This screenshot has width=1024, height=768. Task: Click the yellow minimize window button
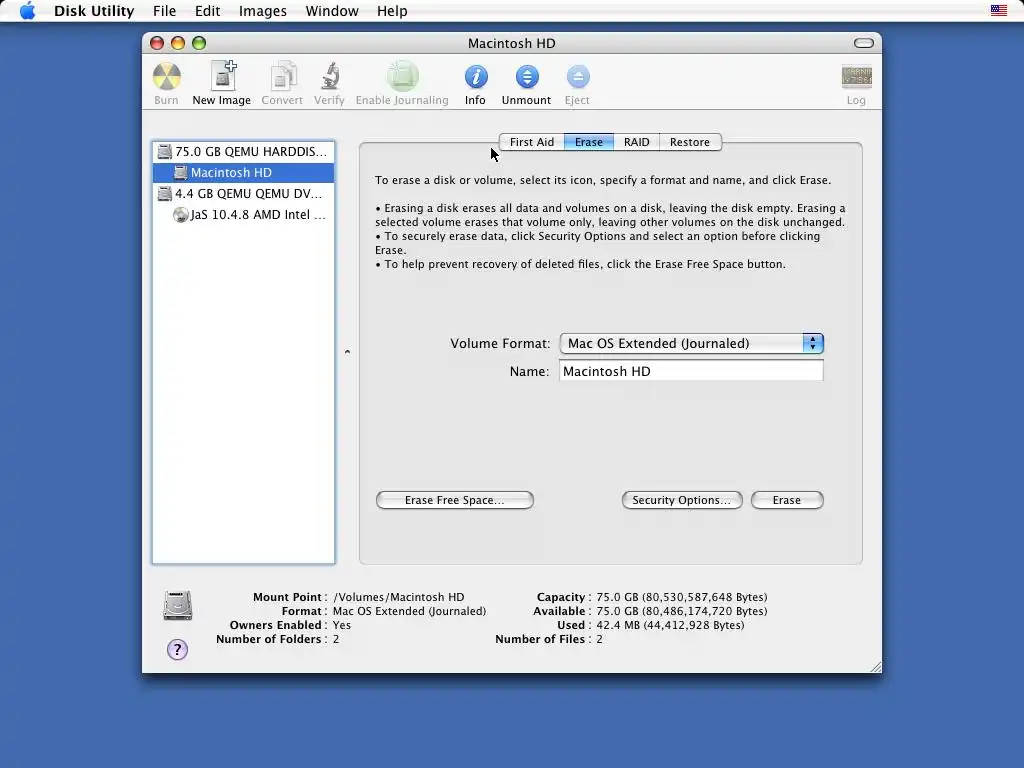pyautogui.click(x=178, y=43)
